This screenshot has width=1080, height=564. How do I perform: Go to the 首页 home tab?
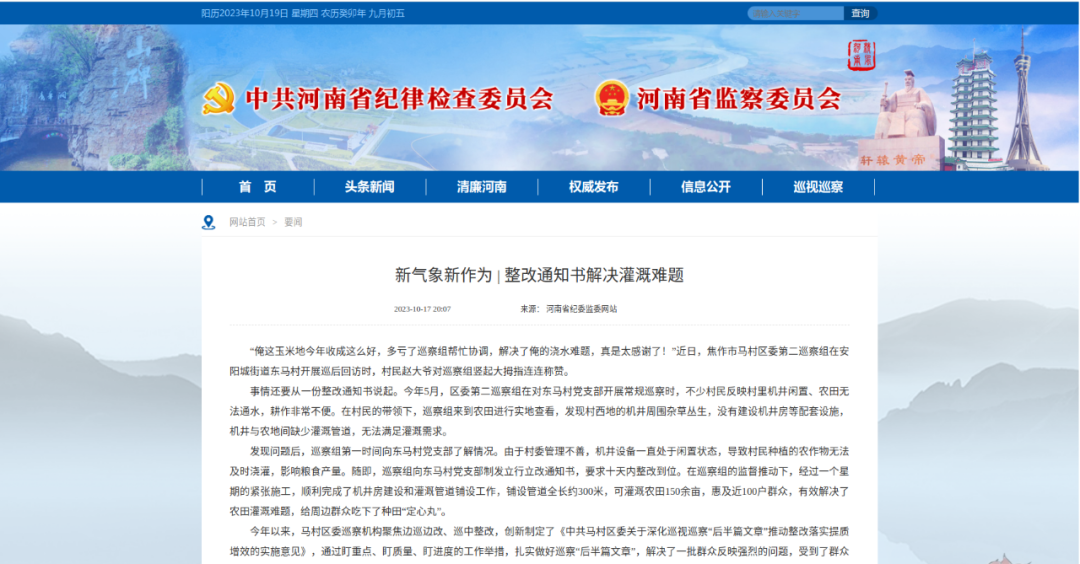coord(257,187)
